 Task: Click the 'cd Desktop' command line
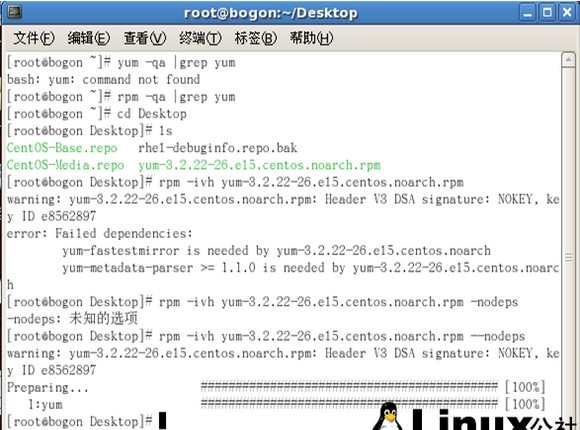point(152,114)
